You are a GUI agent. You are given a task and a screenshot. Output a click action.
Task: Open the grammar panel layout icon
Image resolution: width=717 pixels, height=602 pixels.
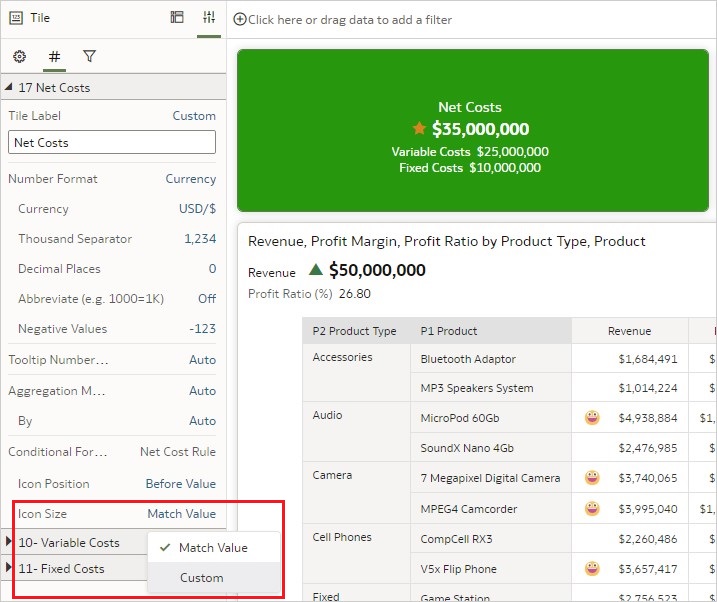point(177,18)
